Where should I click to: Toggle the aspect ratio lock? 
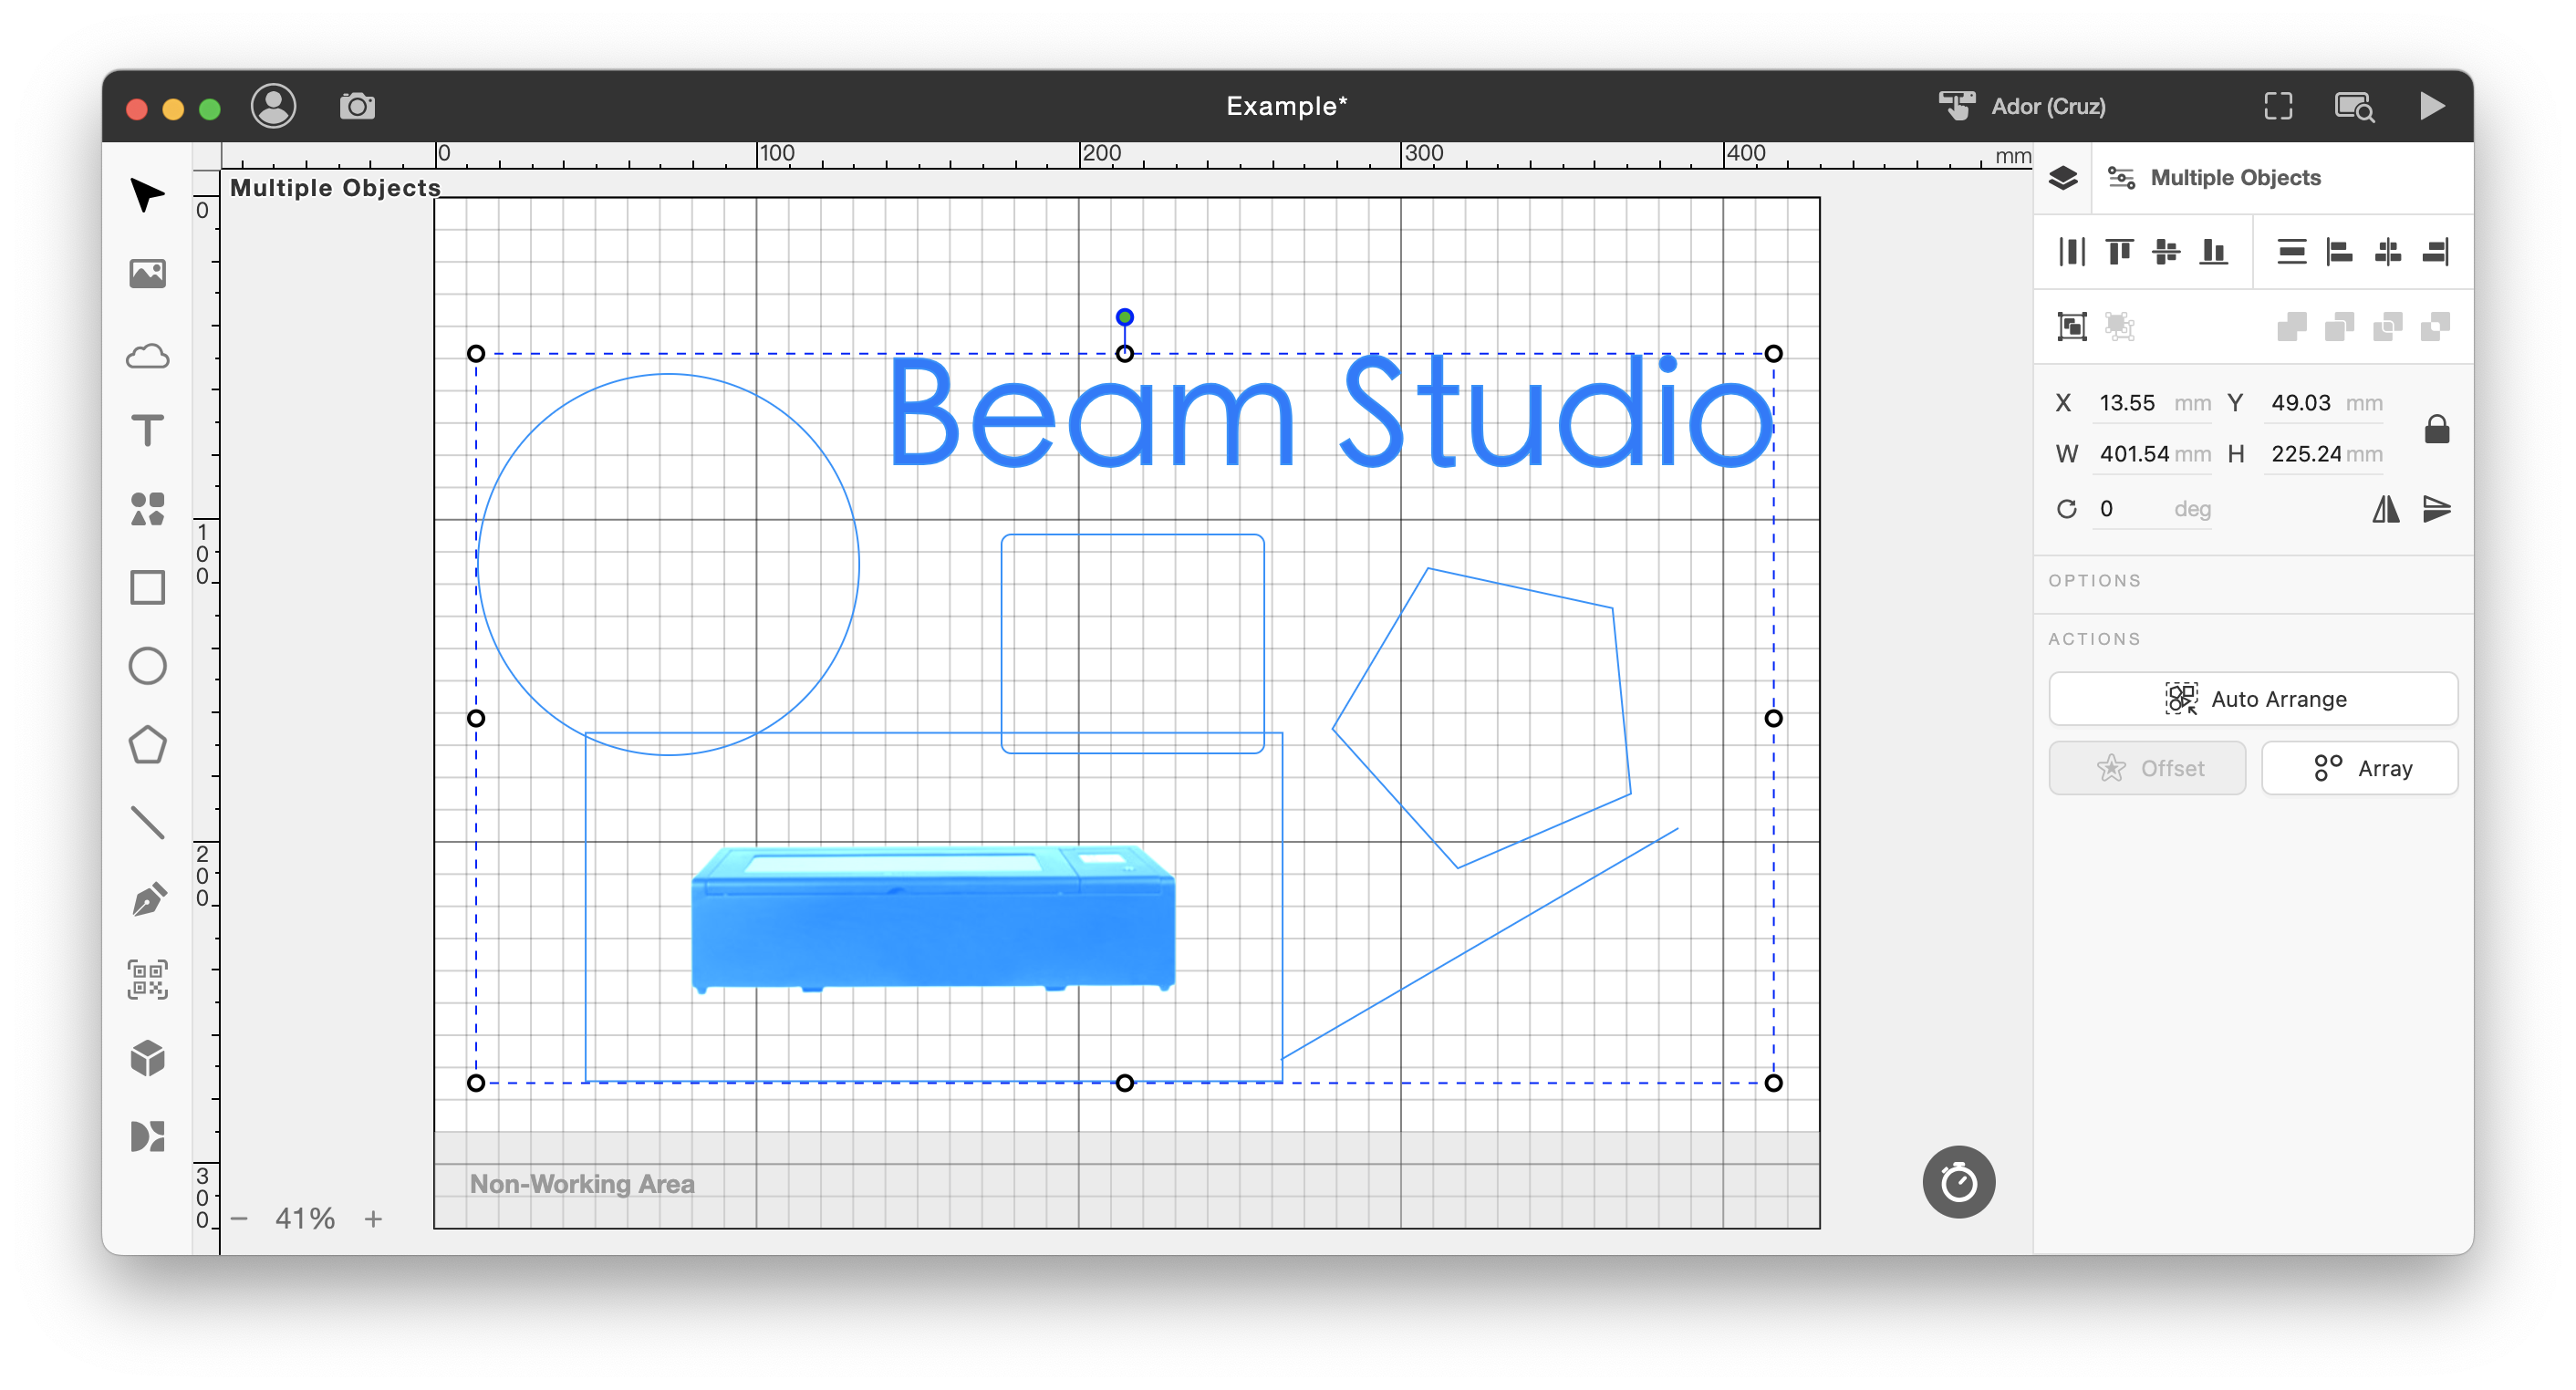2437,429
